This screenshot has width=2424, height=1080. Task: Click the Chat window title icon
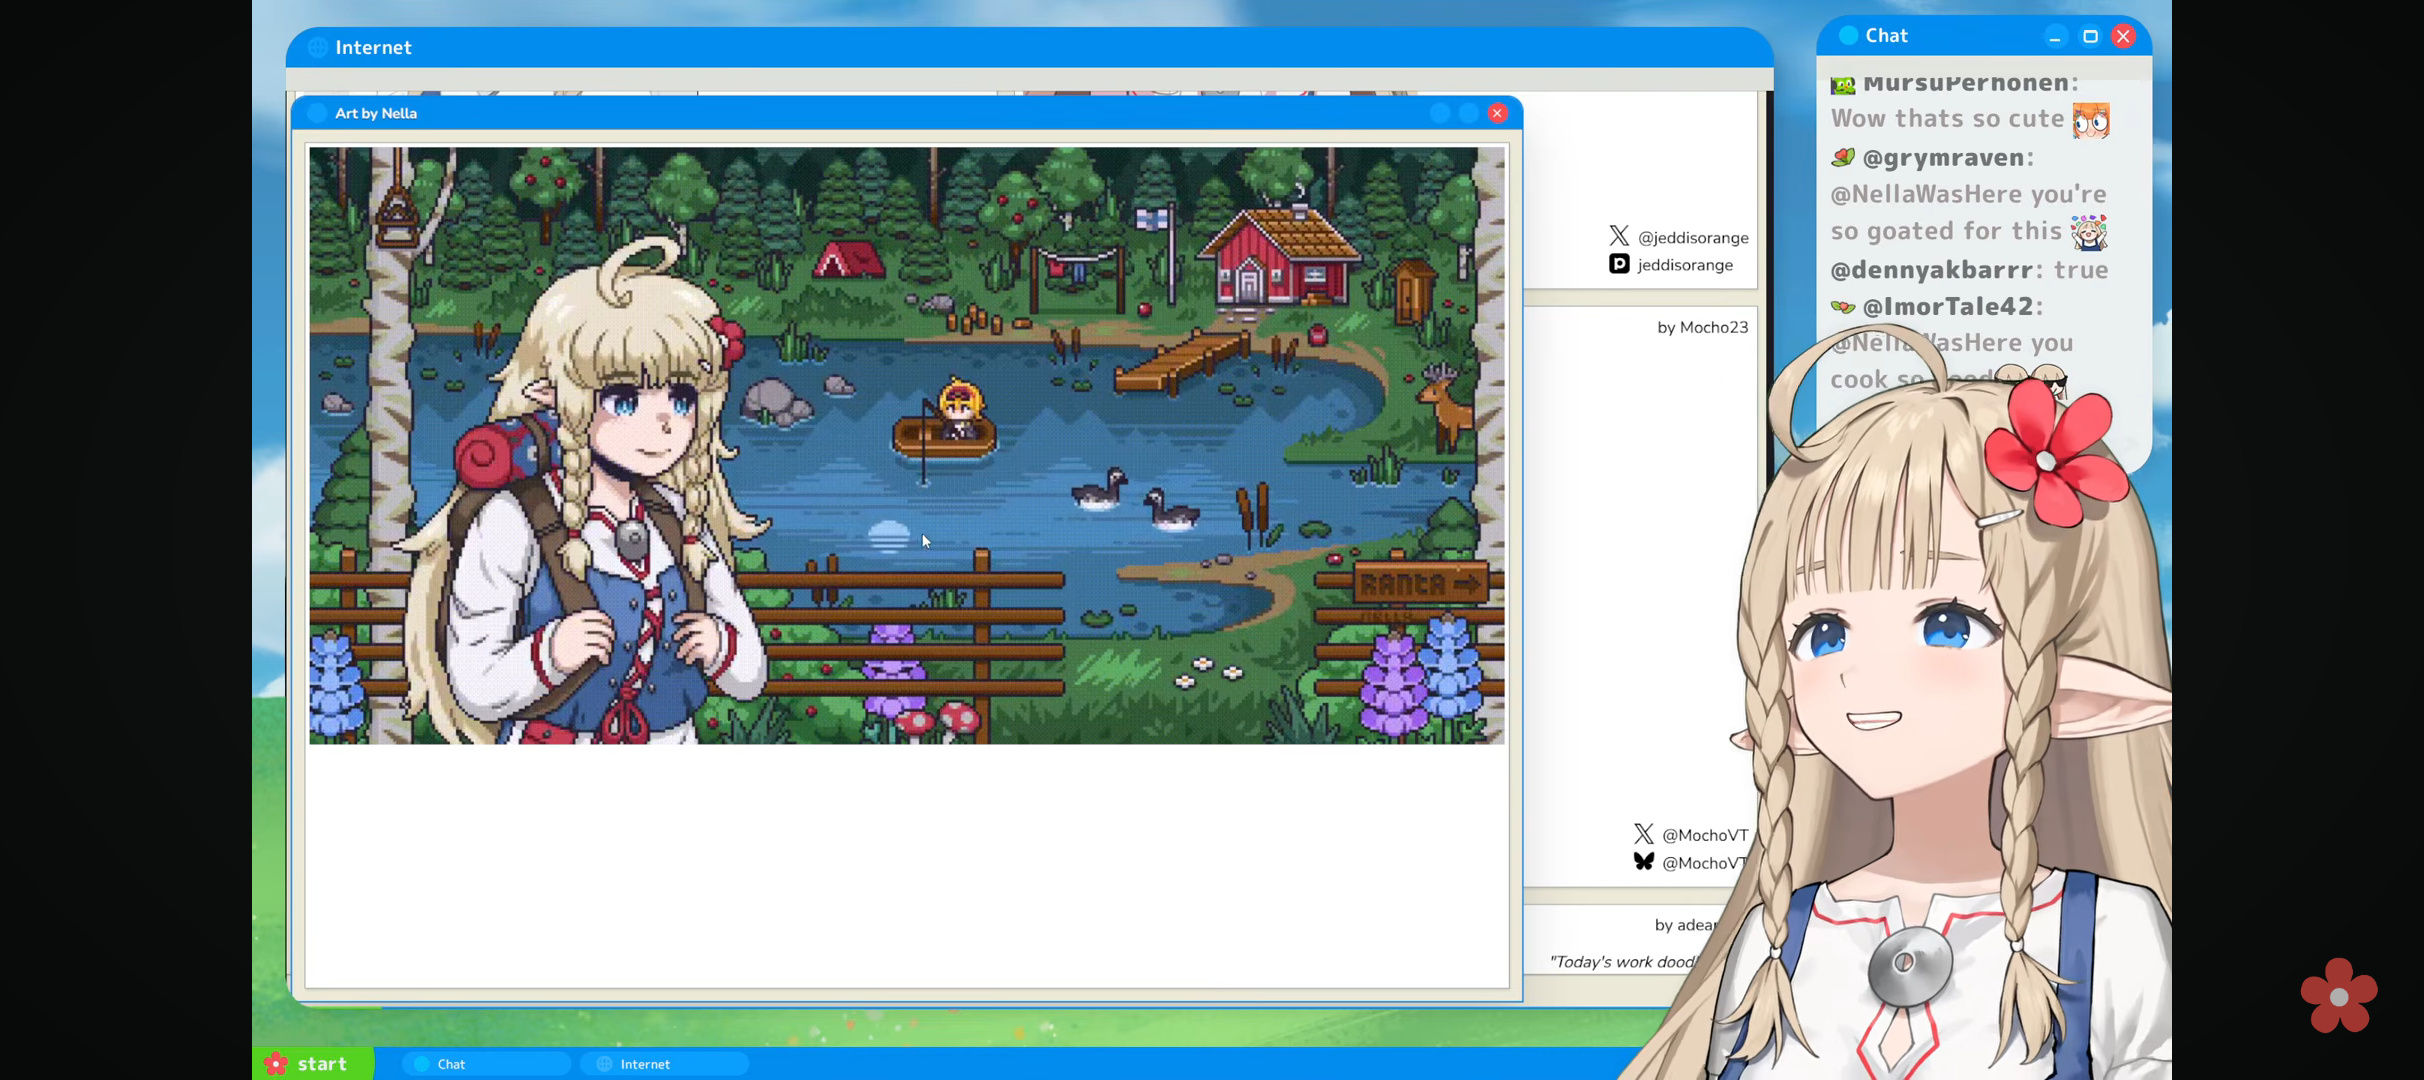(x=1849, y=36)
